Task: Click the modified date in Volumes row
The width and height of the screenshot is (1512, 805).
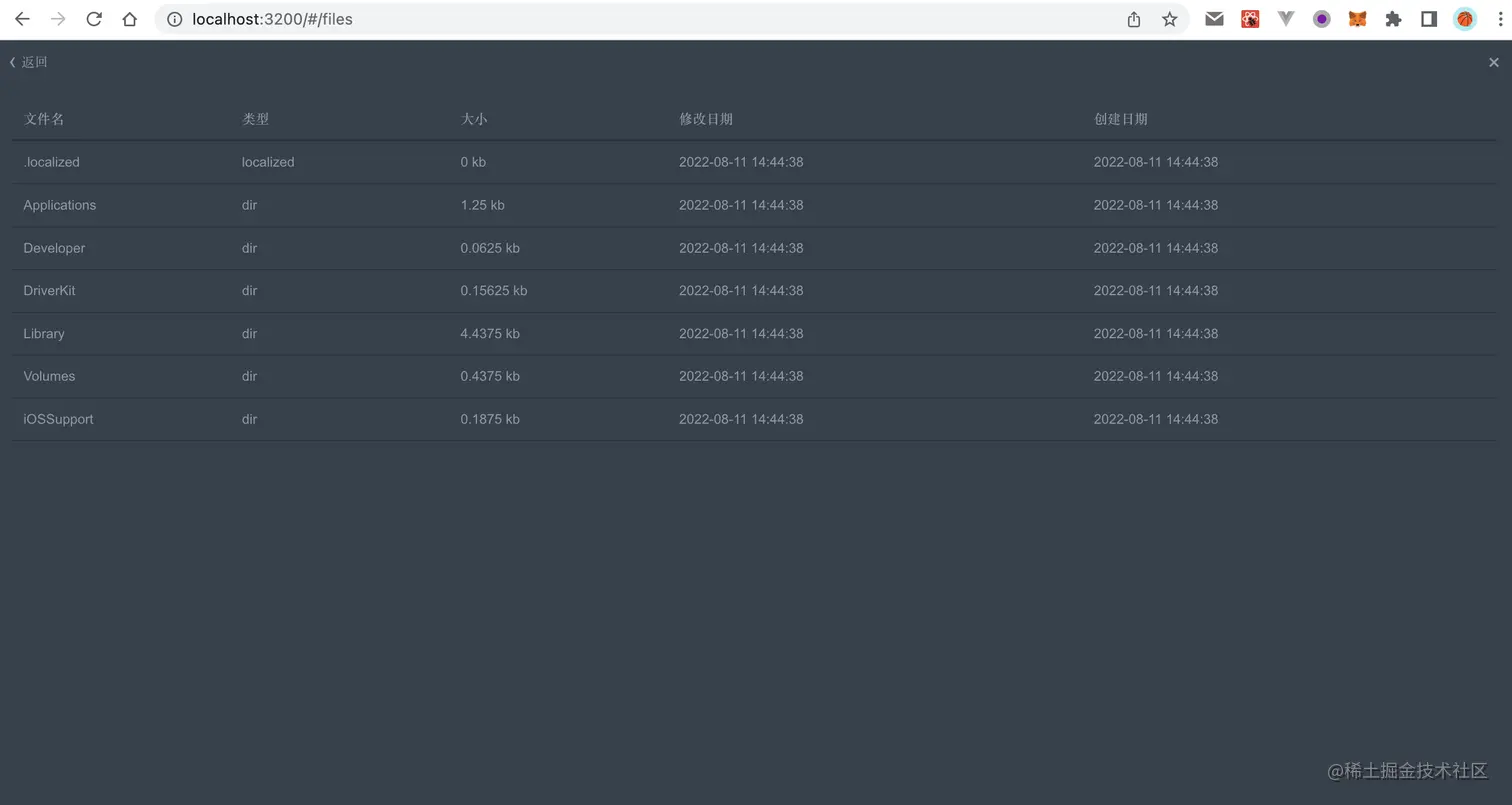Action: [x=741, y=376]
